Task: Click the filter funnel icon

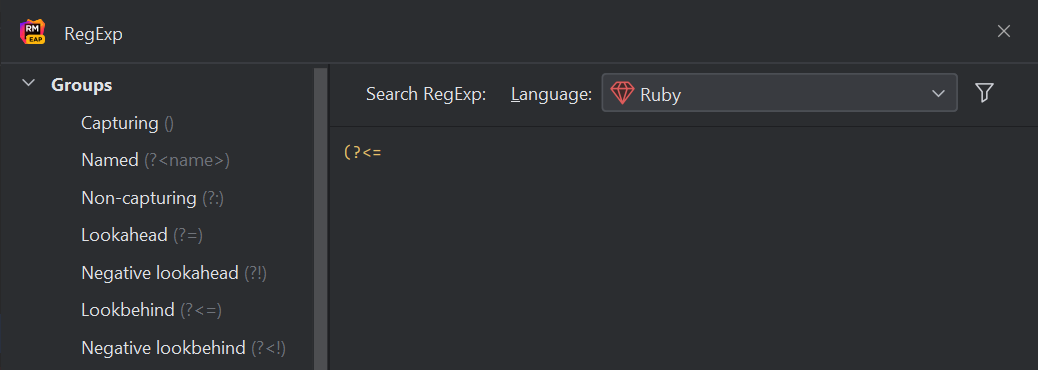Action: 984,93
